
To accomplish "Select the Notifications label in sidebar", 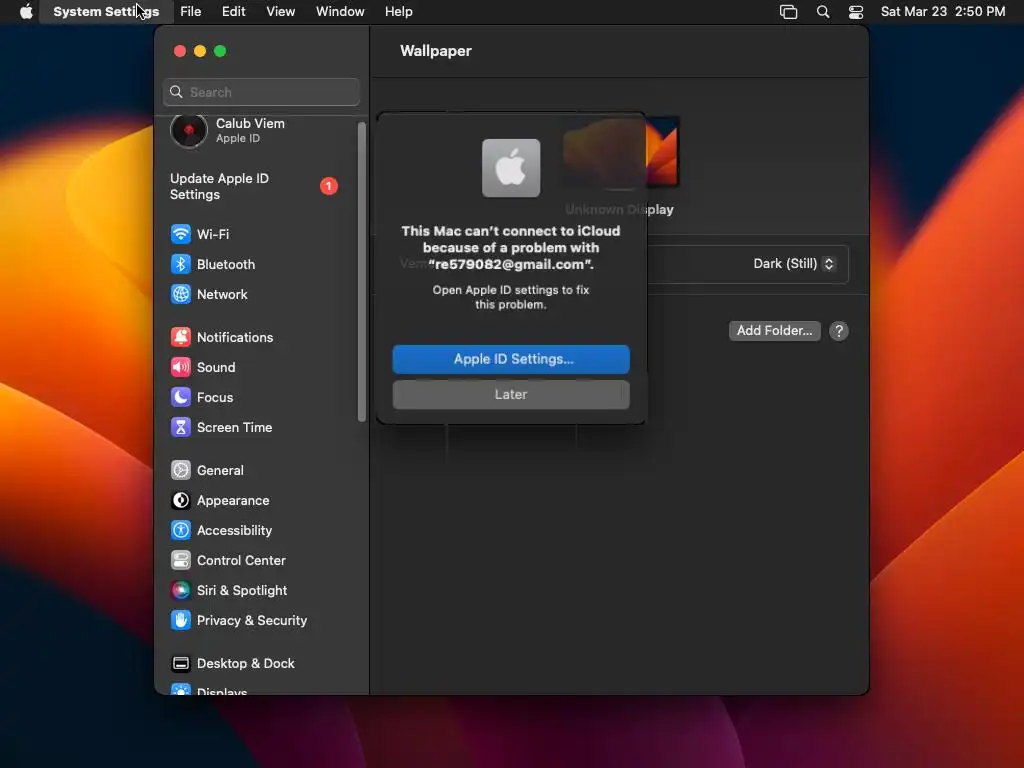I will [x=235, y=337].
